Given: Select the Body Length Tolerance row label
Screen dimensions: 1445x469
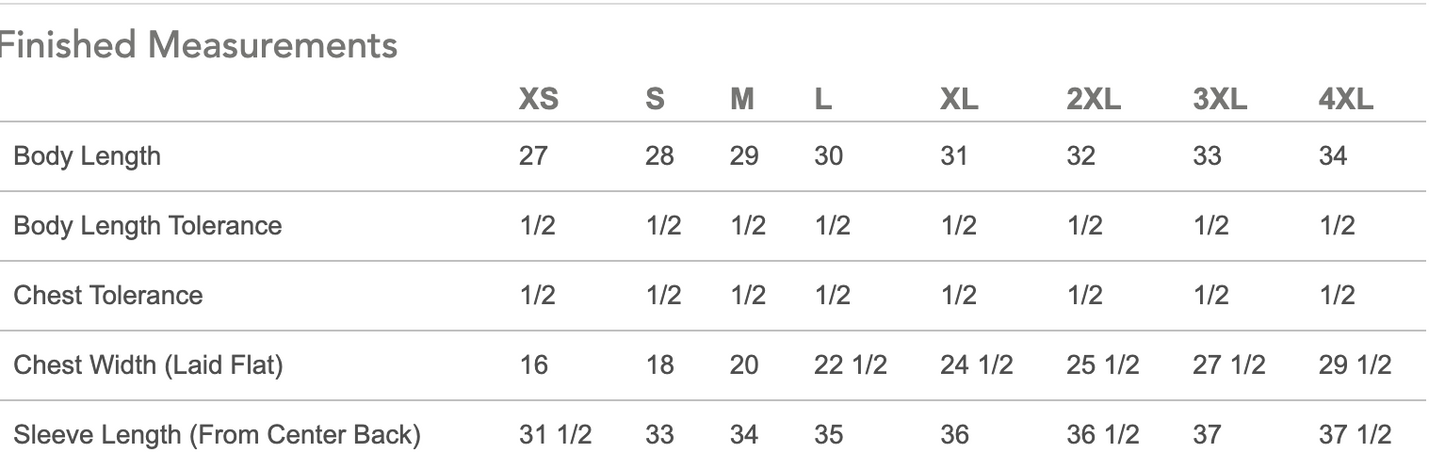Looking at the screenshot, I should coord(147,226).
